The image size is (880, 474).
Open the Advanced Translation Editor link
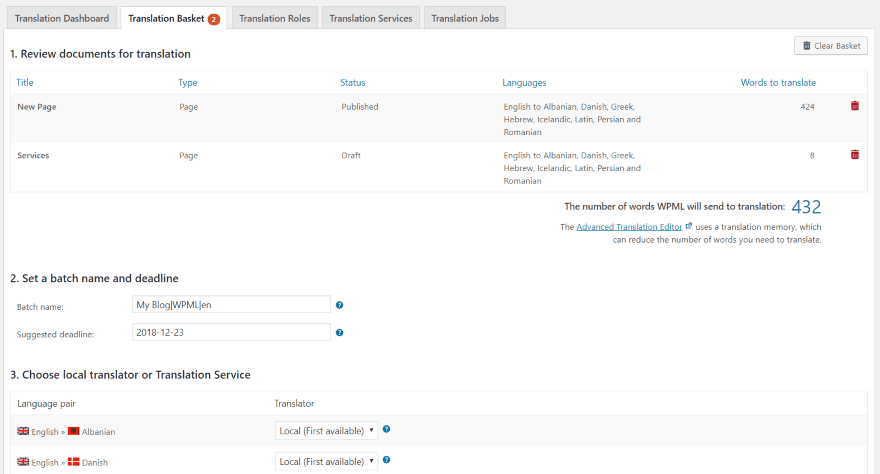[629, 227]
